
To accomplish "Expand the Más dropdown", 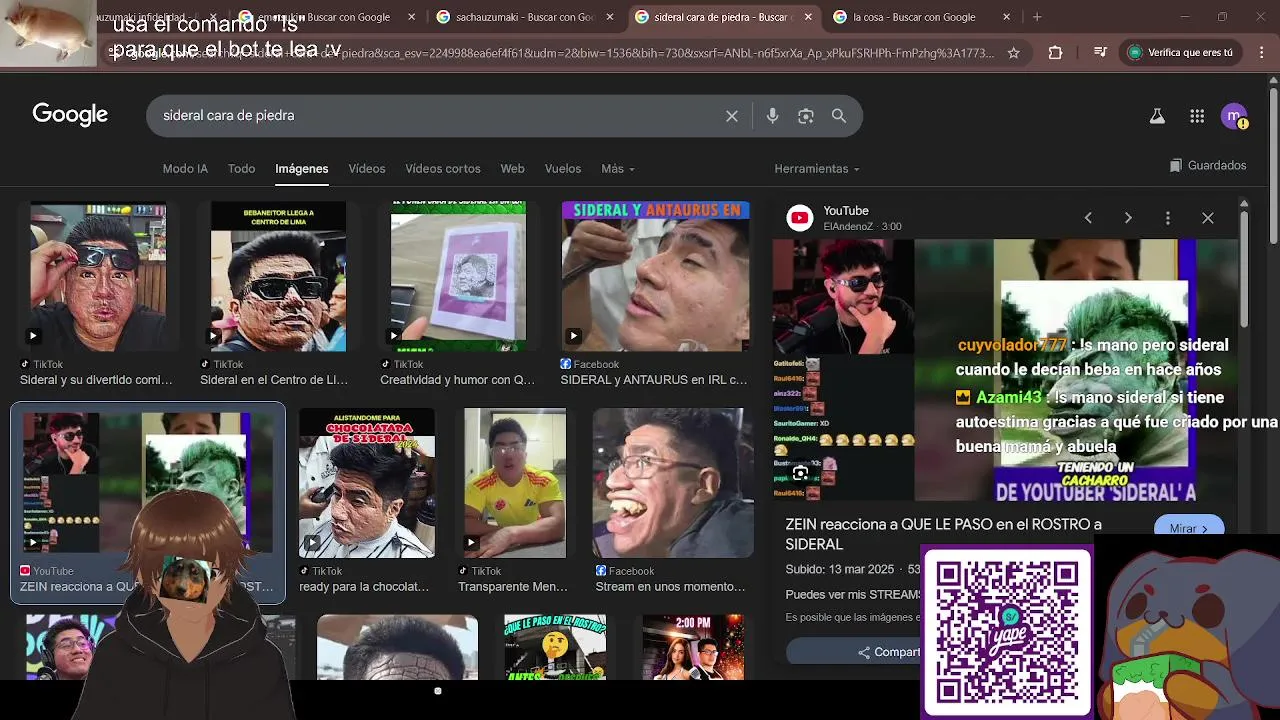I will (618, 169).
